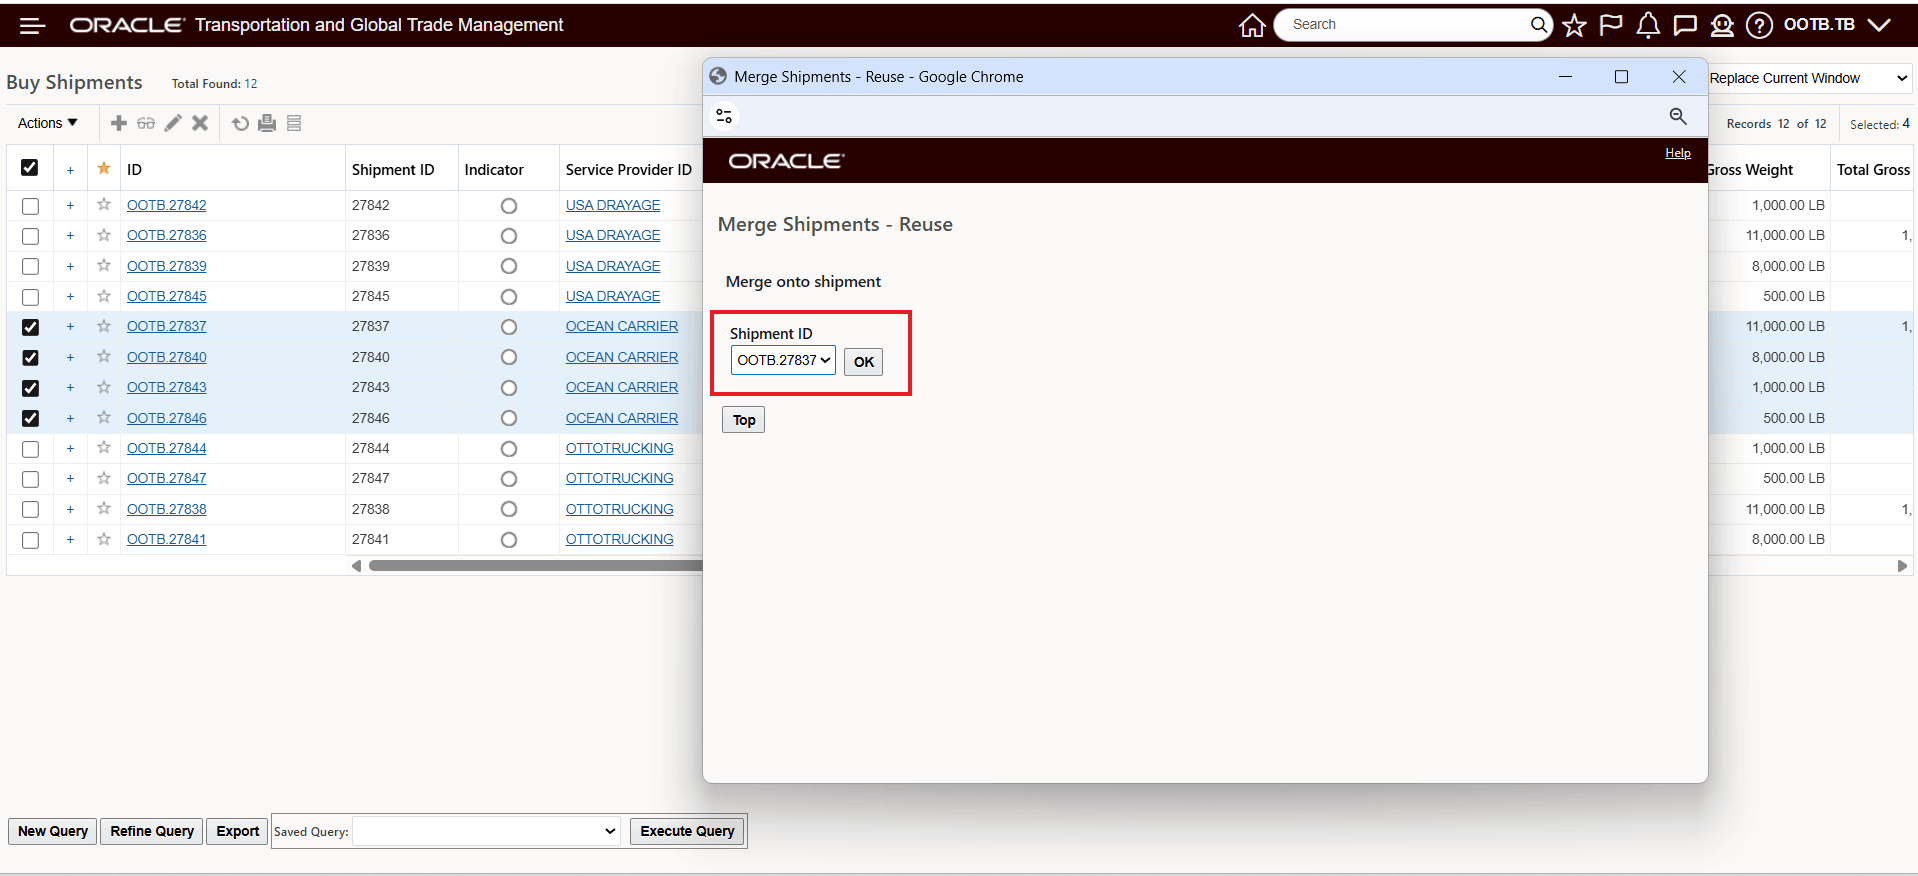This screenshot has width=1918, height=876.
Task: Expand row details for OOTB.27838
Action: coord(70,510)
